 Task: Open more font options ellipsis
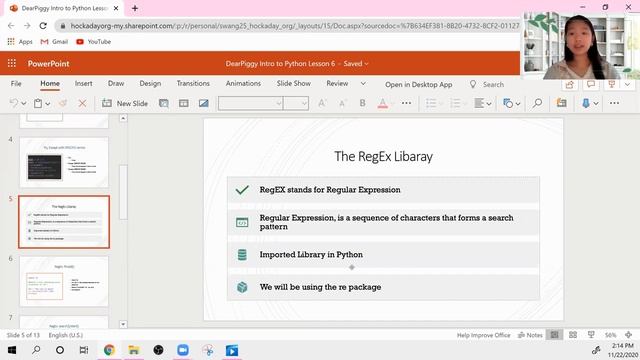tap(406, 103)
